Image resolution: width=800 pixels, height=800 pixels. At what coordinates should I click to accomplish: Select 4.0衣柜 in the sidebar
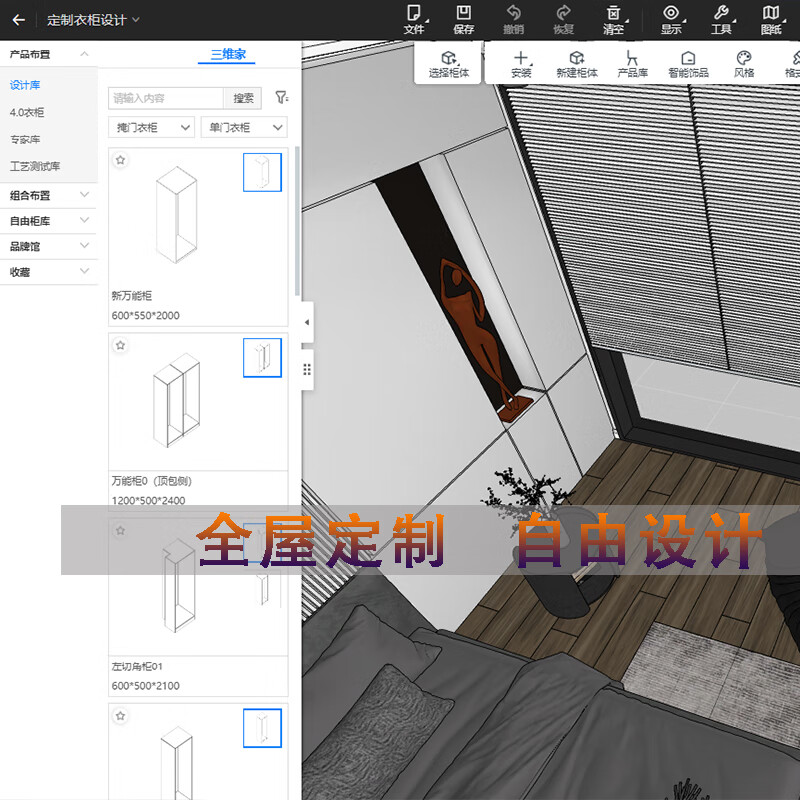27,113
